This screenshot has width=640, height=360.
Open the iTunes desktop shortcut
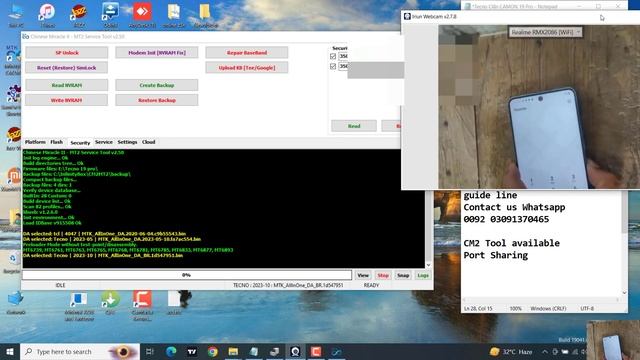47,14
